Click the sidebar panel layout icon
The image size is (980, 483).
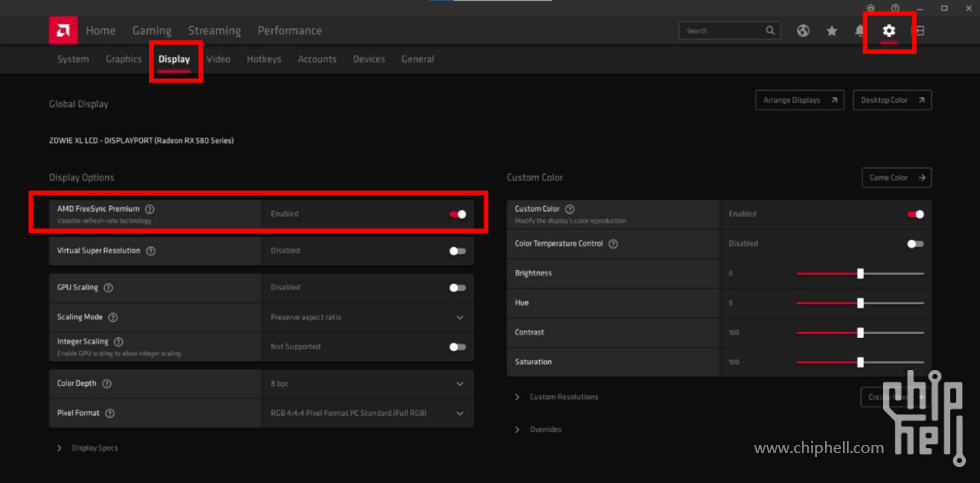point(919,31)
